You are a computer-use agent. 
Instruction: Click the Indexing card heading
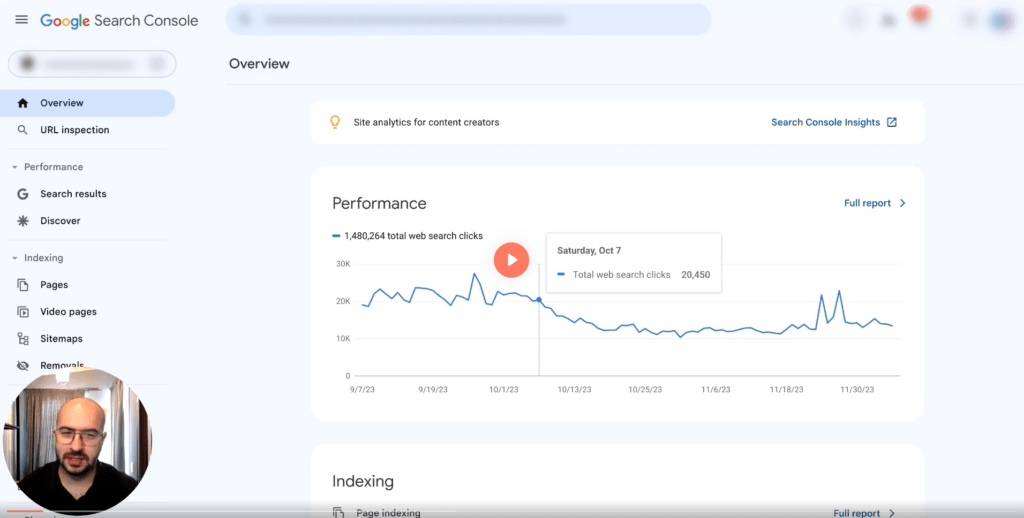[x=363, y=481]
